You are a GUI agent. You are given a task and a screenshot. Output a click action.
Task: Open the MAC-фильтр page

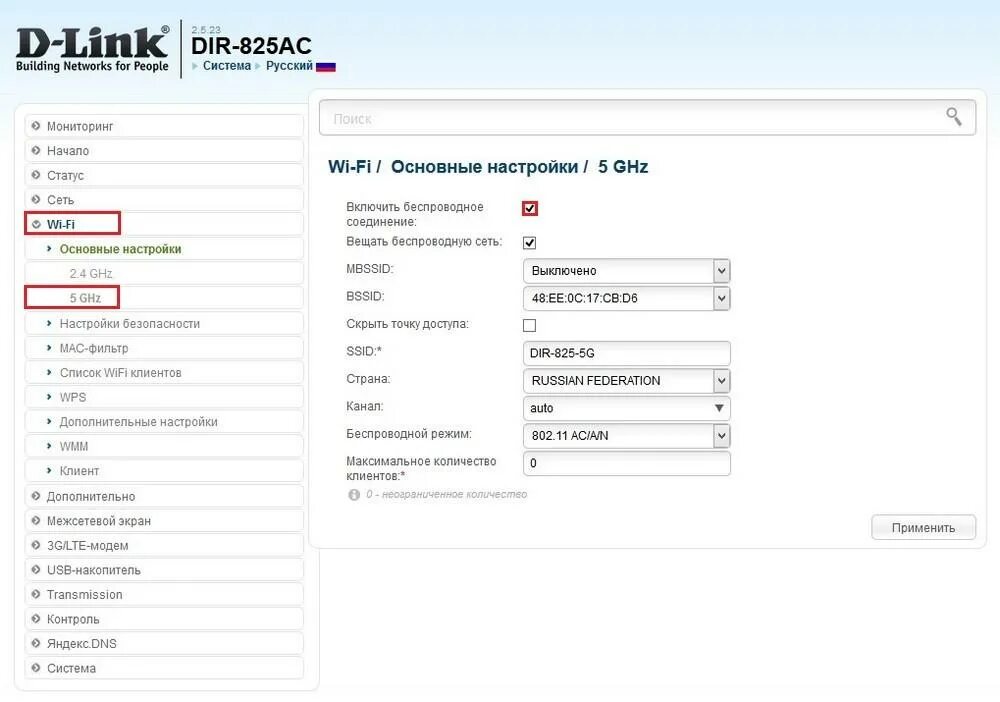coord(164,348)
